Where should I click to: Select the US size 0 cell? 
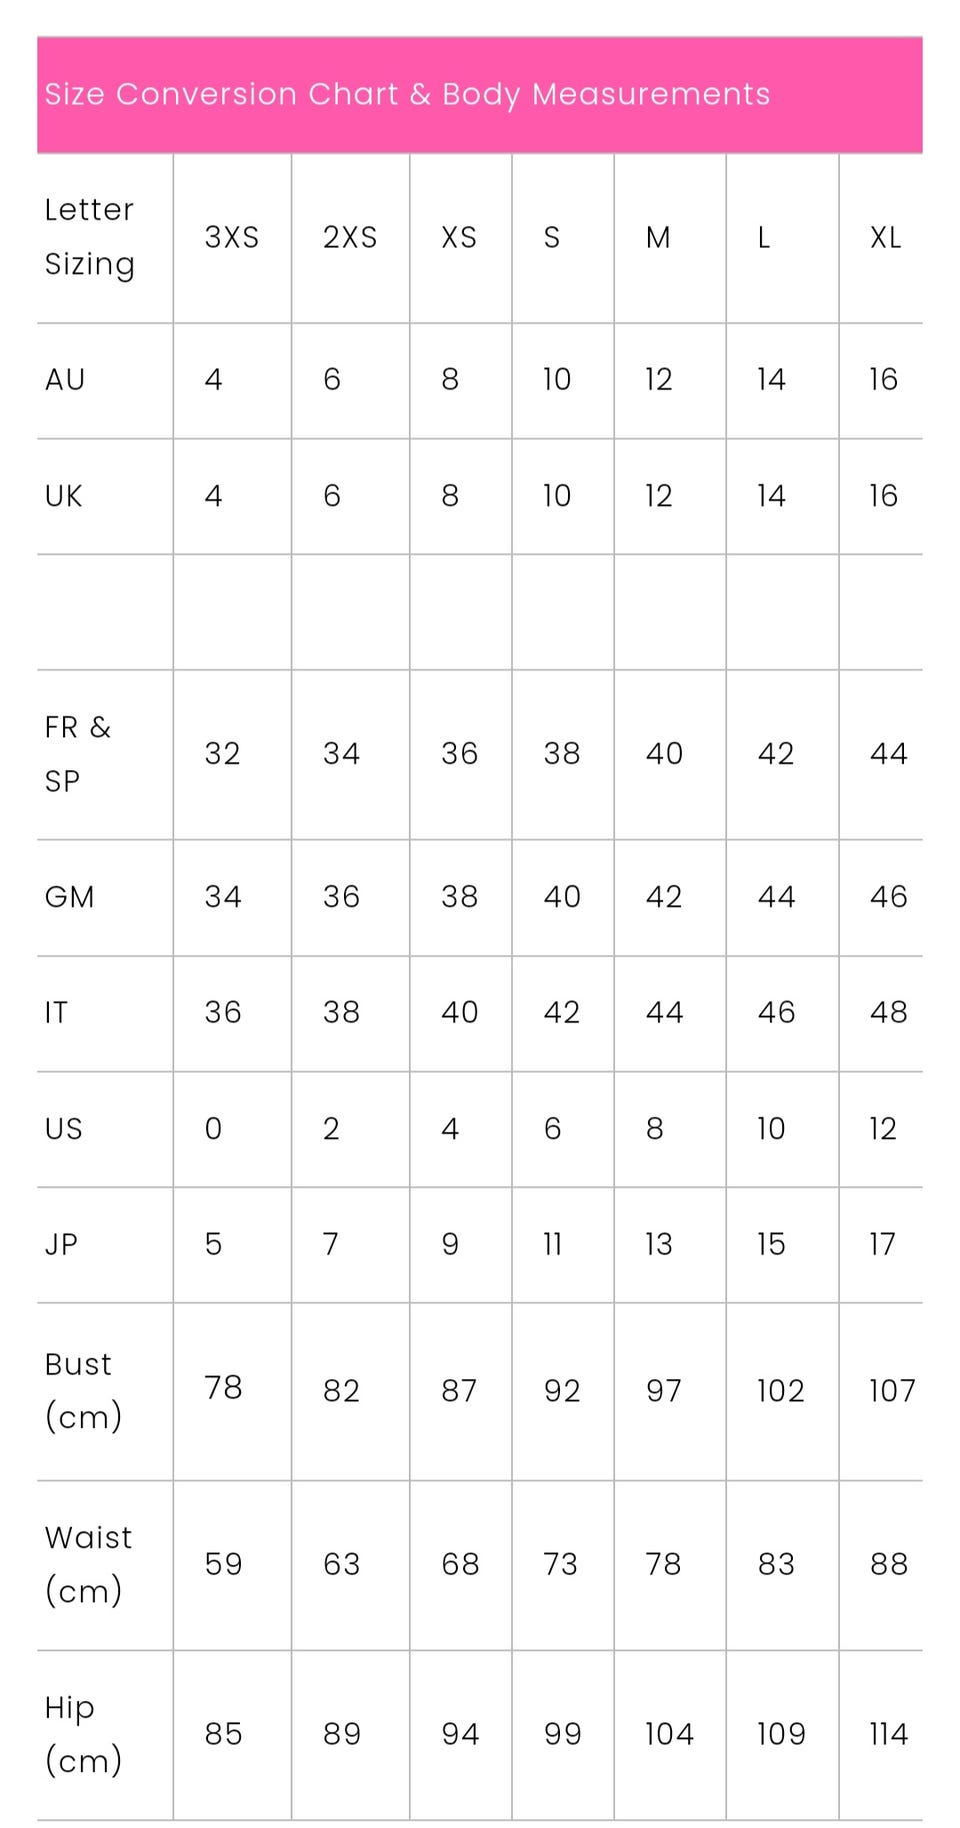213,1129
